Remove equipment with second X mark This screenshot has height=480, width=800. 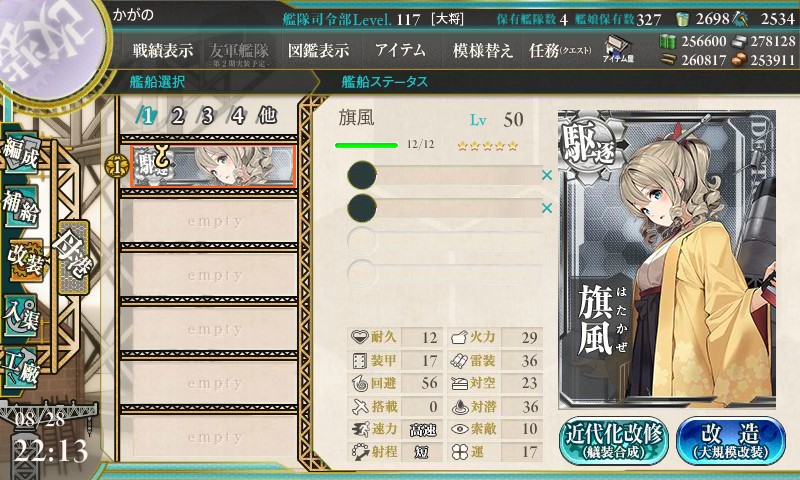546,208
